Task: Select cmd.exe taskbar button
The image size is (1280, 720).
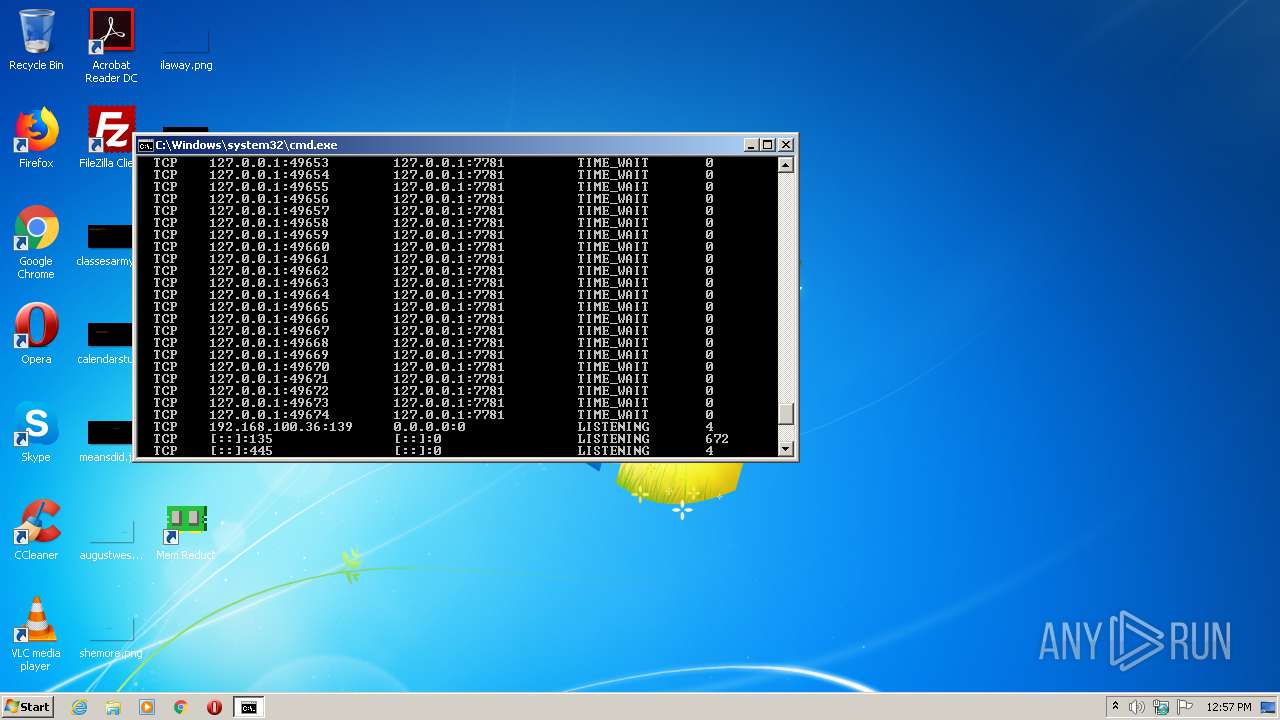Action: coord(248,707)
